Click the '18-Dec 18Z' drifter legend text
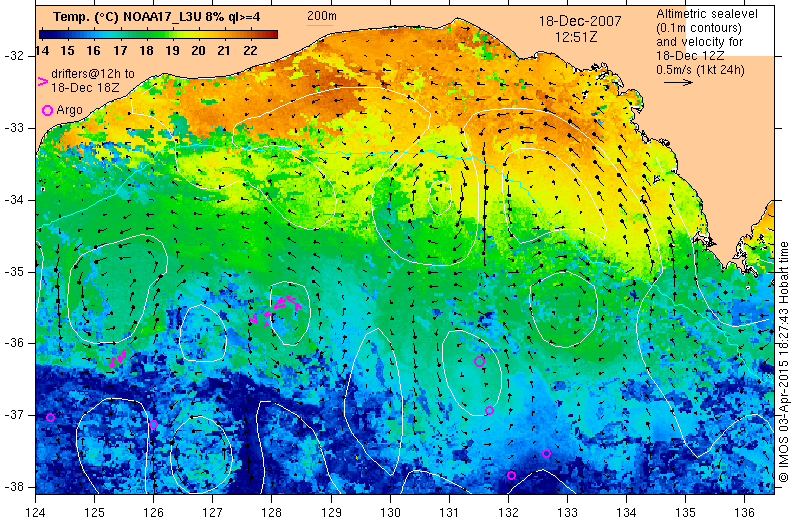Screen dimensions: 800x520 [85, 88]
